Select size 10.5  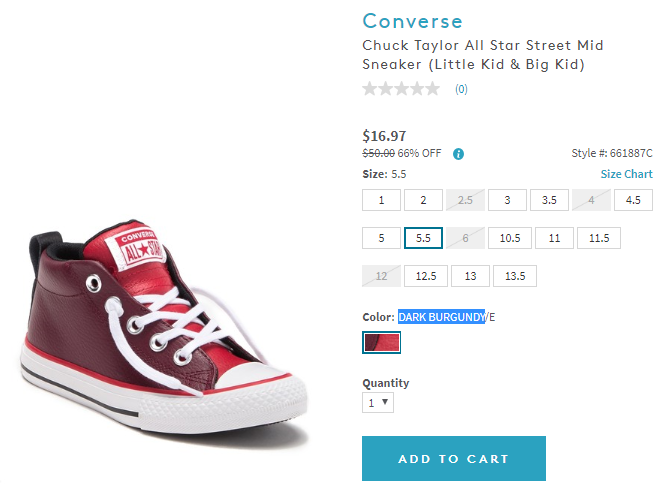click(507, 238)
